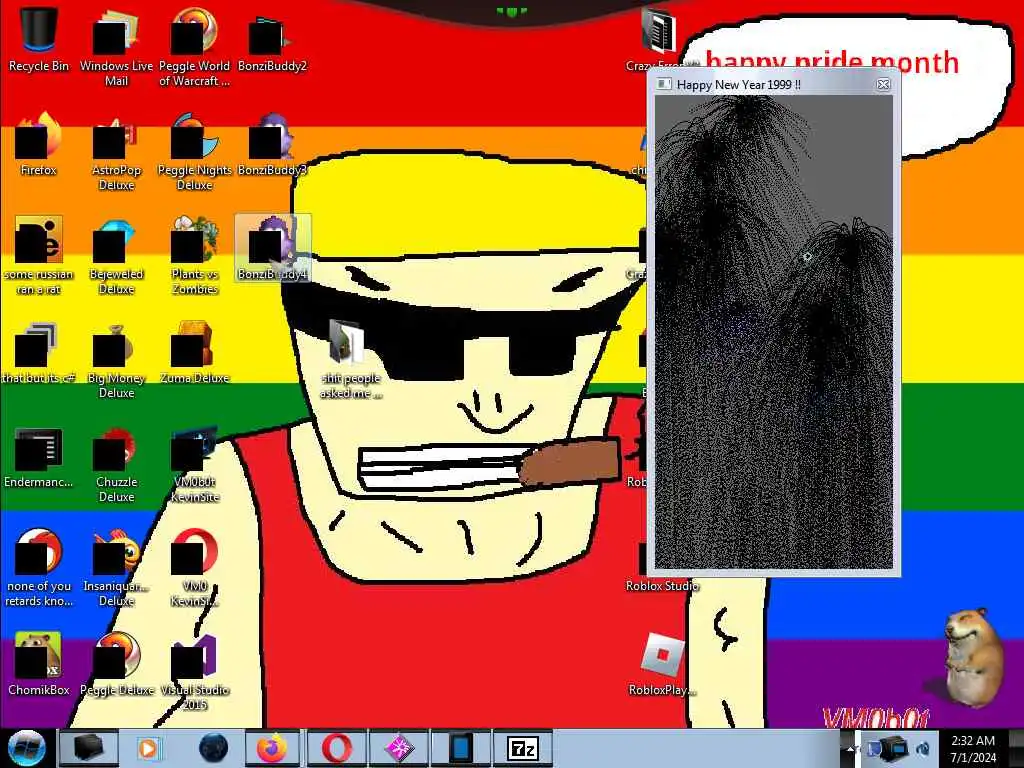1024x768 pixels.
Task: Click the dark globe taskbar icon
Action: (213, 748)
